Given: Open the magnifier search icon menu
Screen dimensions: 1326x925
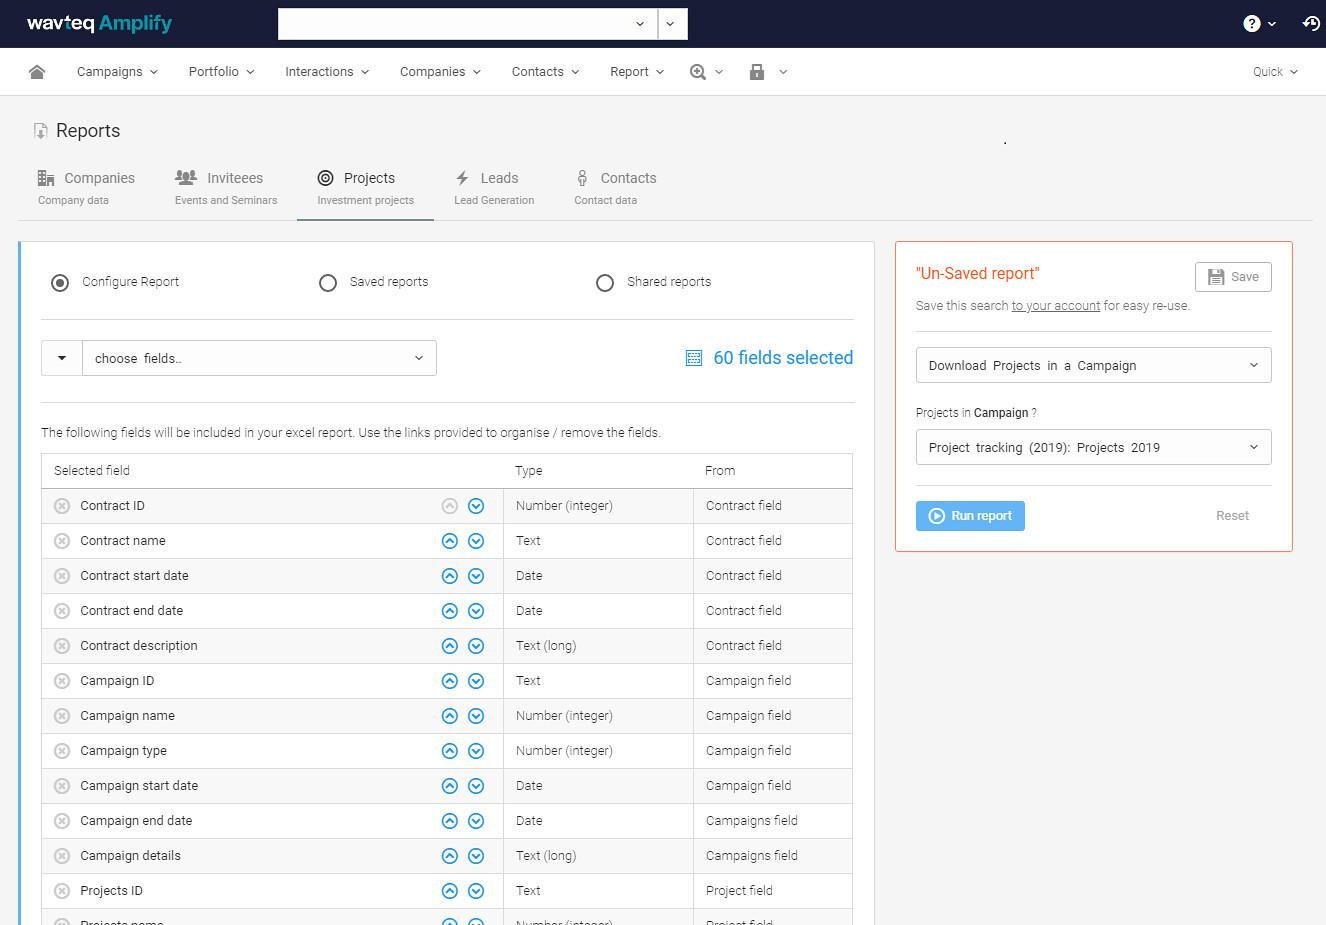Looking at the screenshot, I should coord(698,72).
